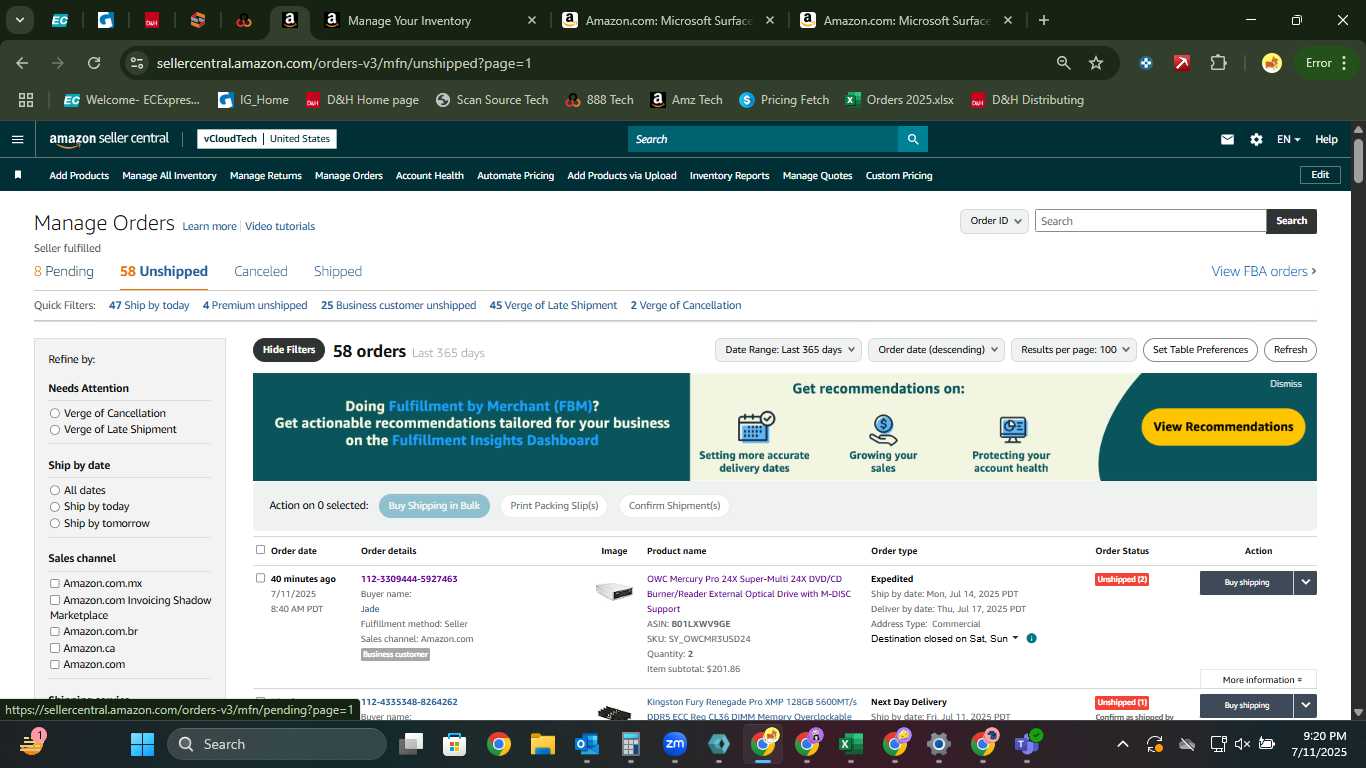Select Ship by today radio option
Viewport: 1366px width, 768px height.
click(55, 507)
